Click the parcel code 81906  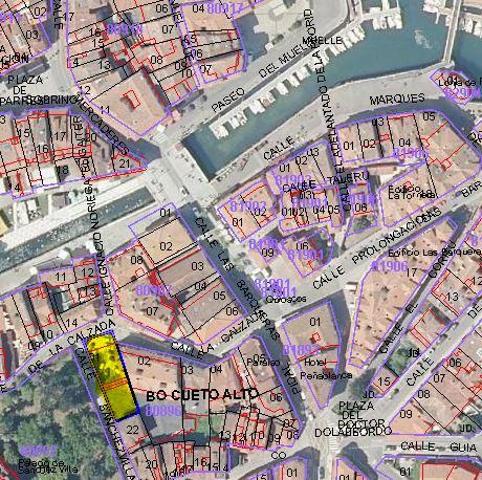point(389,266)
